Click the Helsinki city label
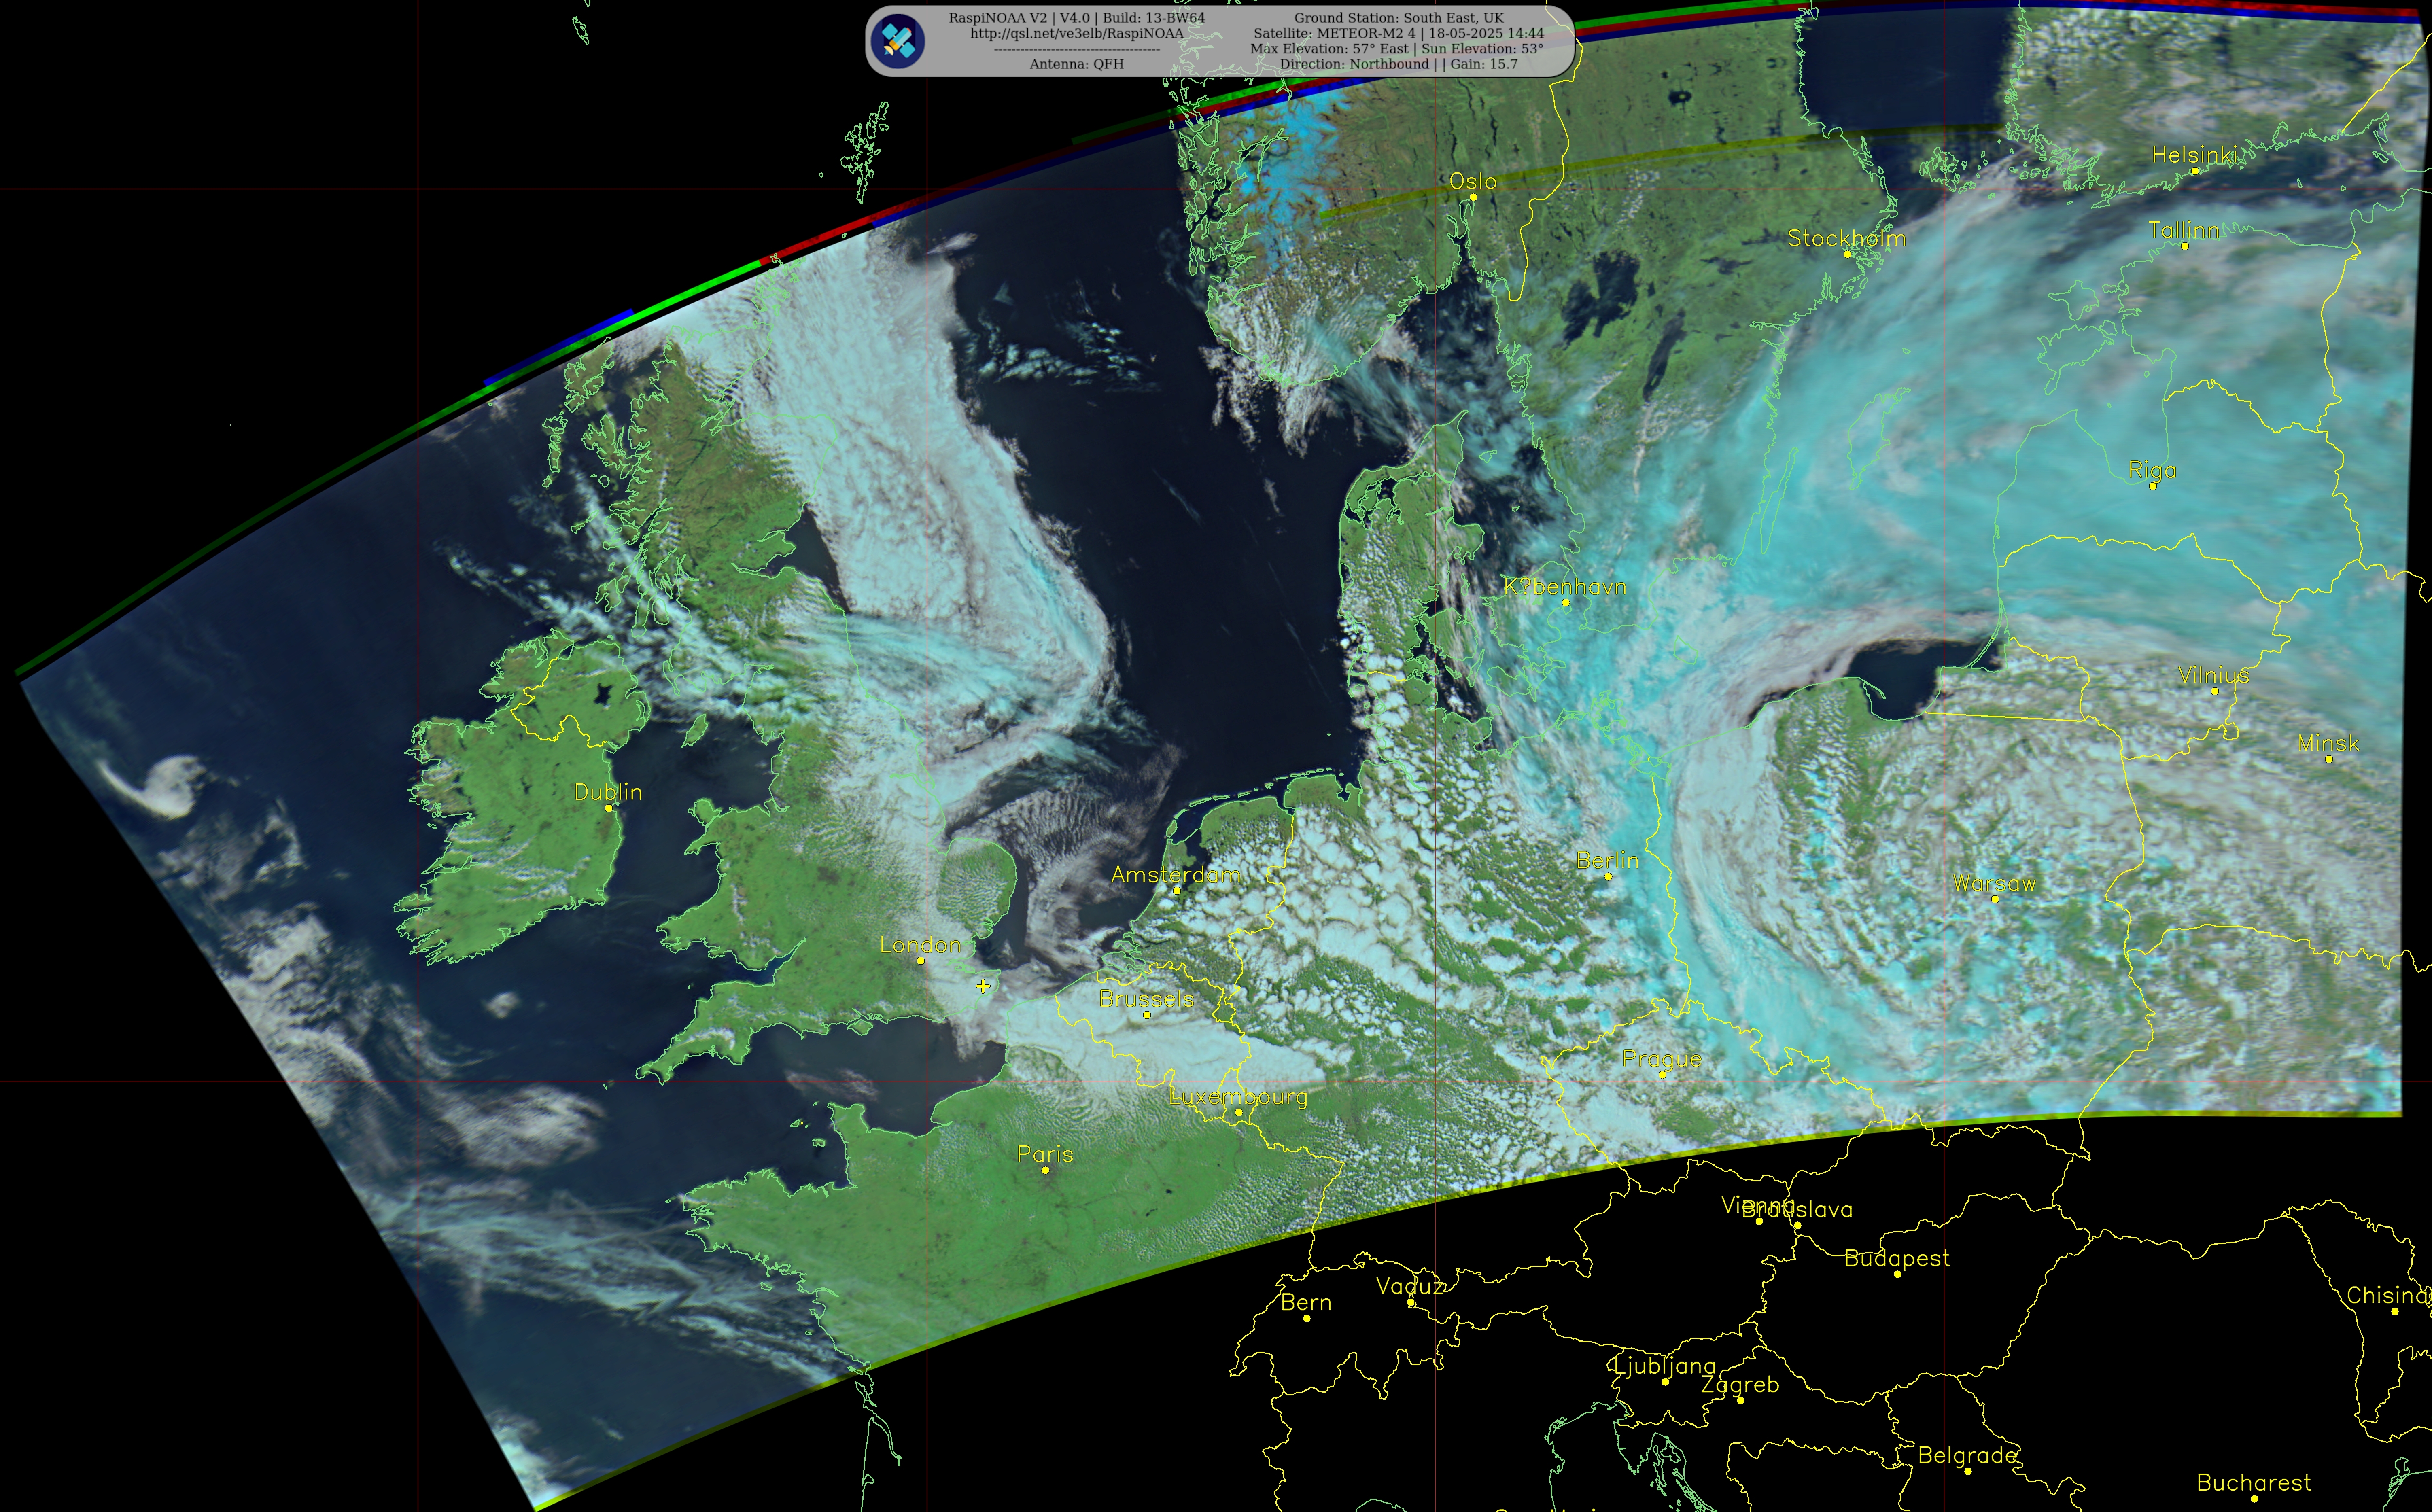 tap(2195, 155)
